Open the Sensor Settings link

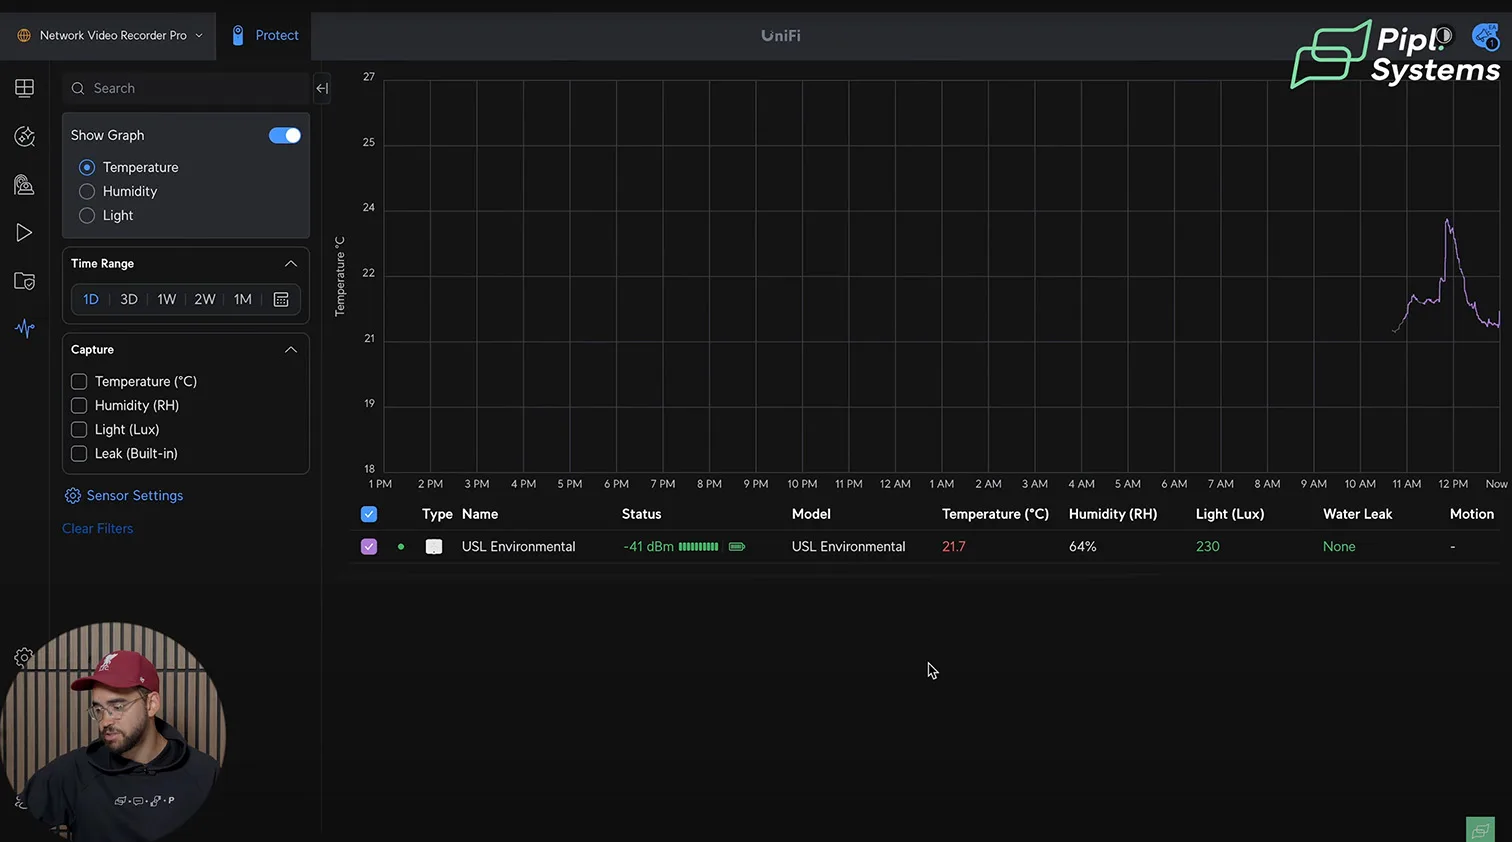pos(135,496)
